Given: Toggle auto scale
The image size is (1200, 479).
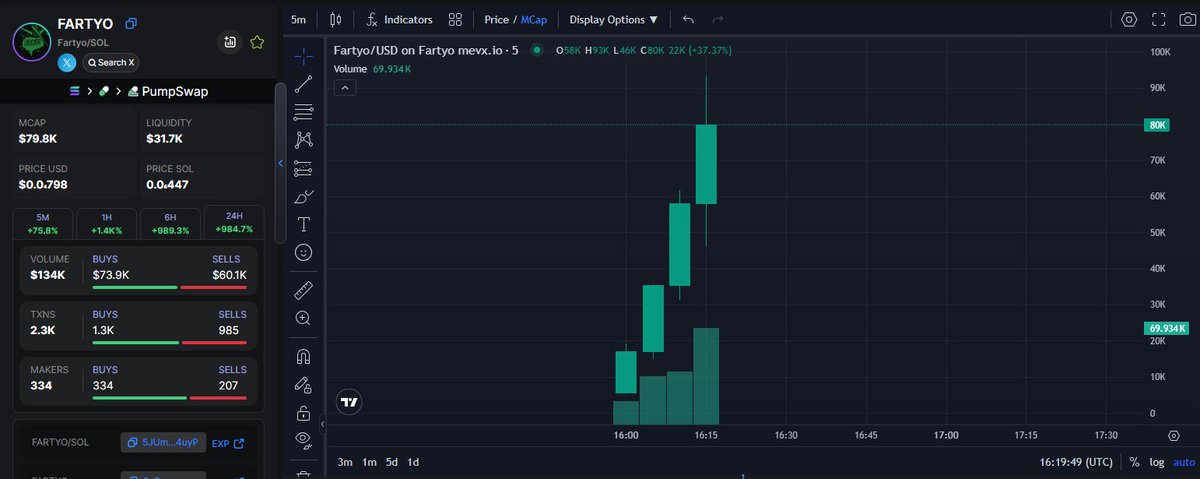Looking at the screenshot, I should [x=1183, y=462].
